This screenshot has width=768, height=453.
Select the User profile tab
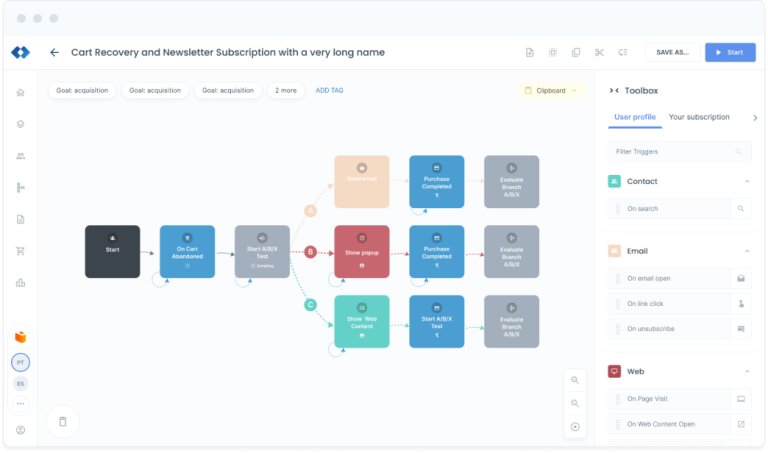[635, 117]
